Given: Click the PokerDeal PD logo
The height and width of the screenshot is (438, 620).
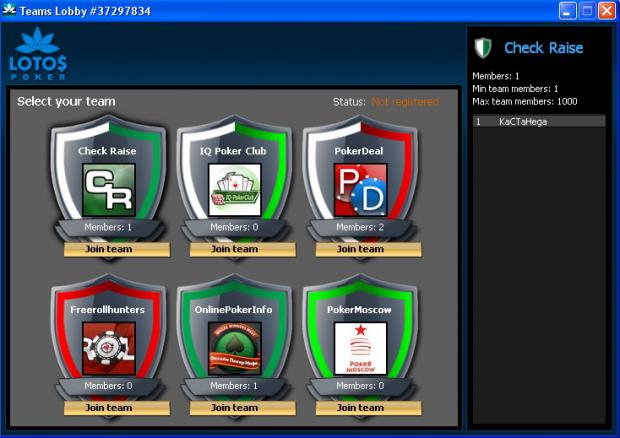Looking at the screenshot, I should pyautogui.click(x=360, y=190).
